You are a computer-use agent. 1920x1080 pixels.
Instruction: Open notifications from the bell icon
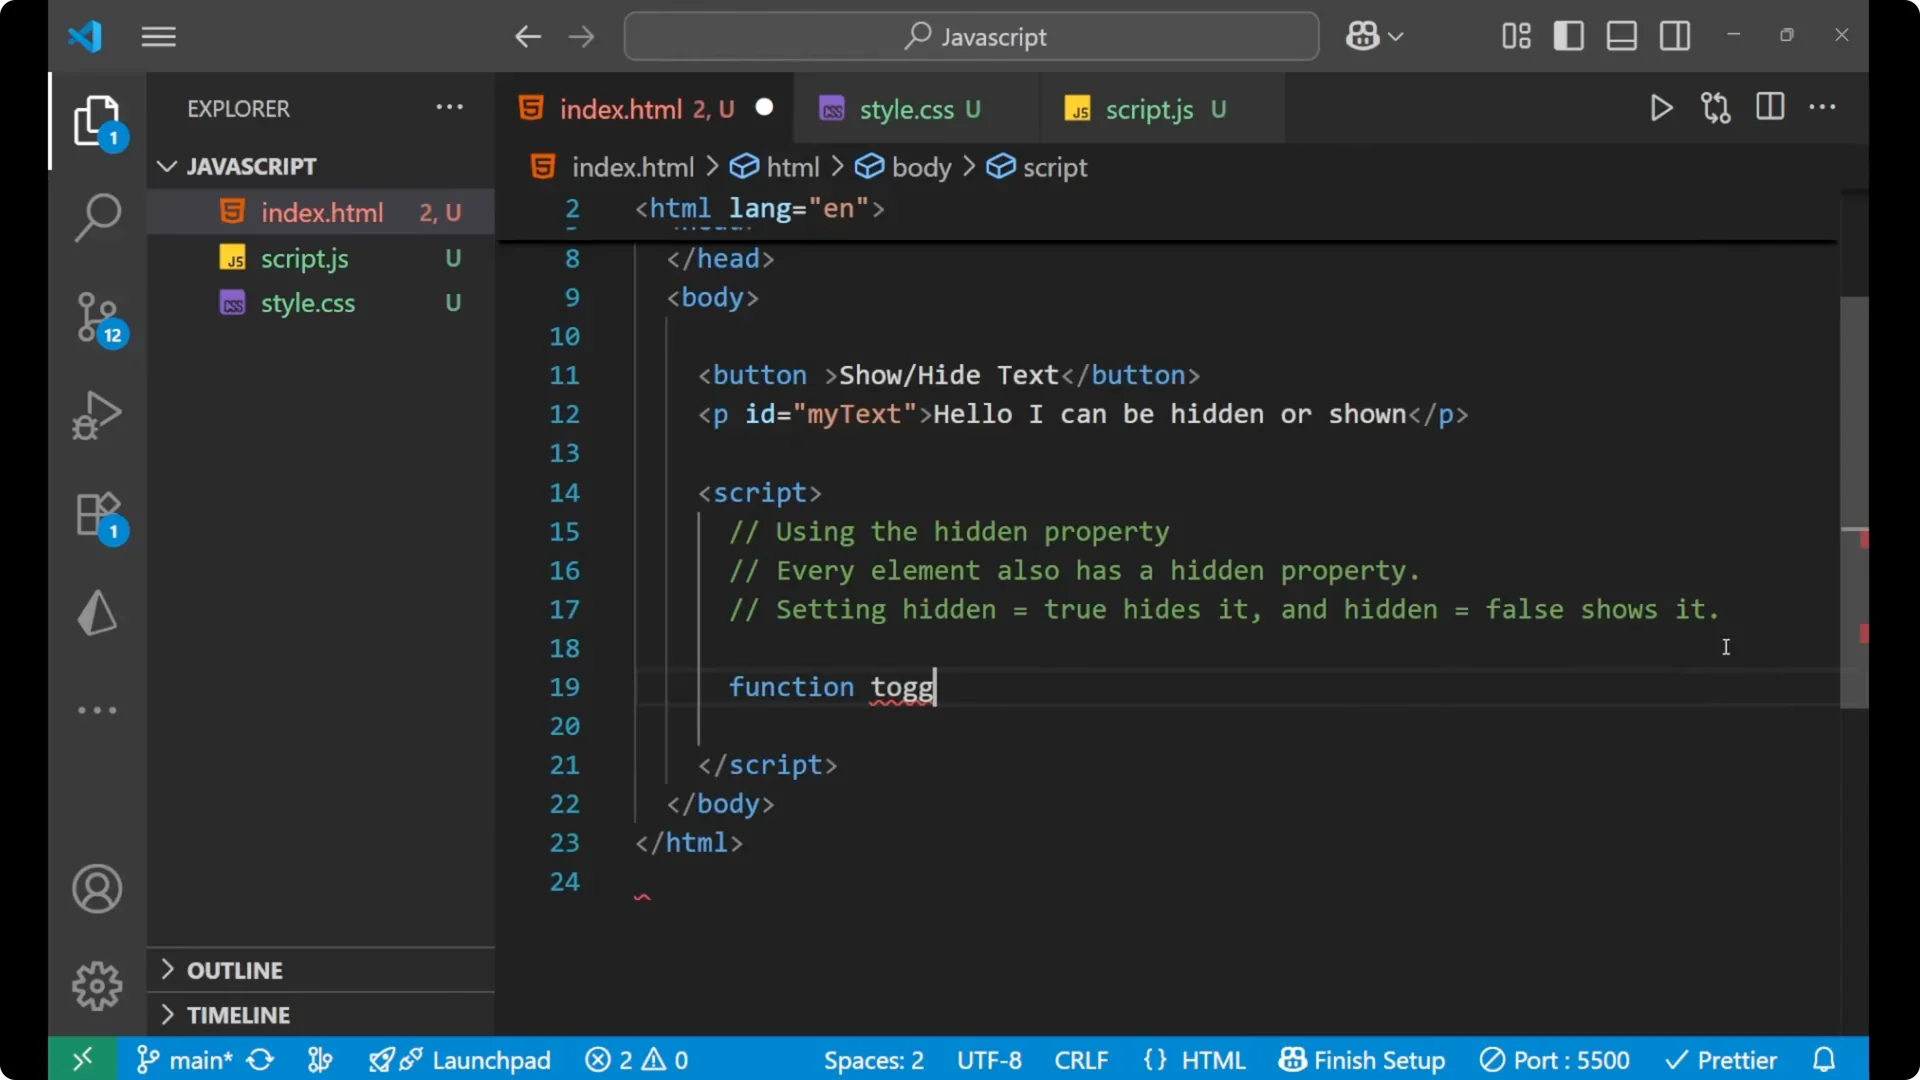tap(1822, 1059)
